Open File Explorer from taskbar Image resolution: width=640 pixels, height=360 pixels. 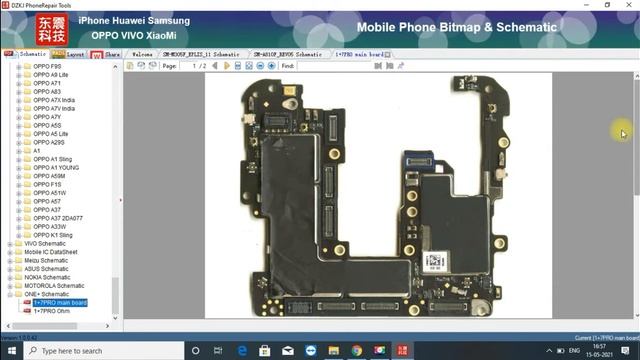click(333, 351)
